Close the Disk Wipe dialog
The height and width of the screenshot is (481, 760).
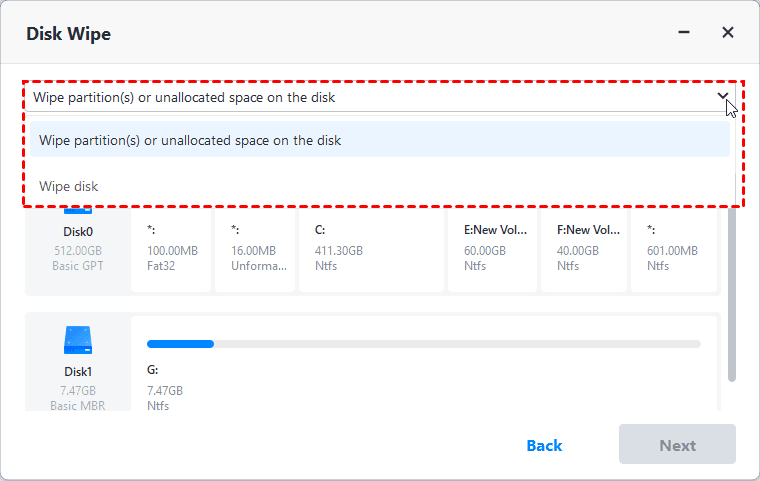(x=728, y=33)
